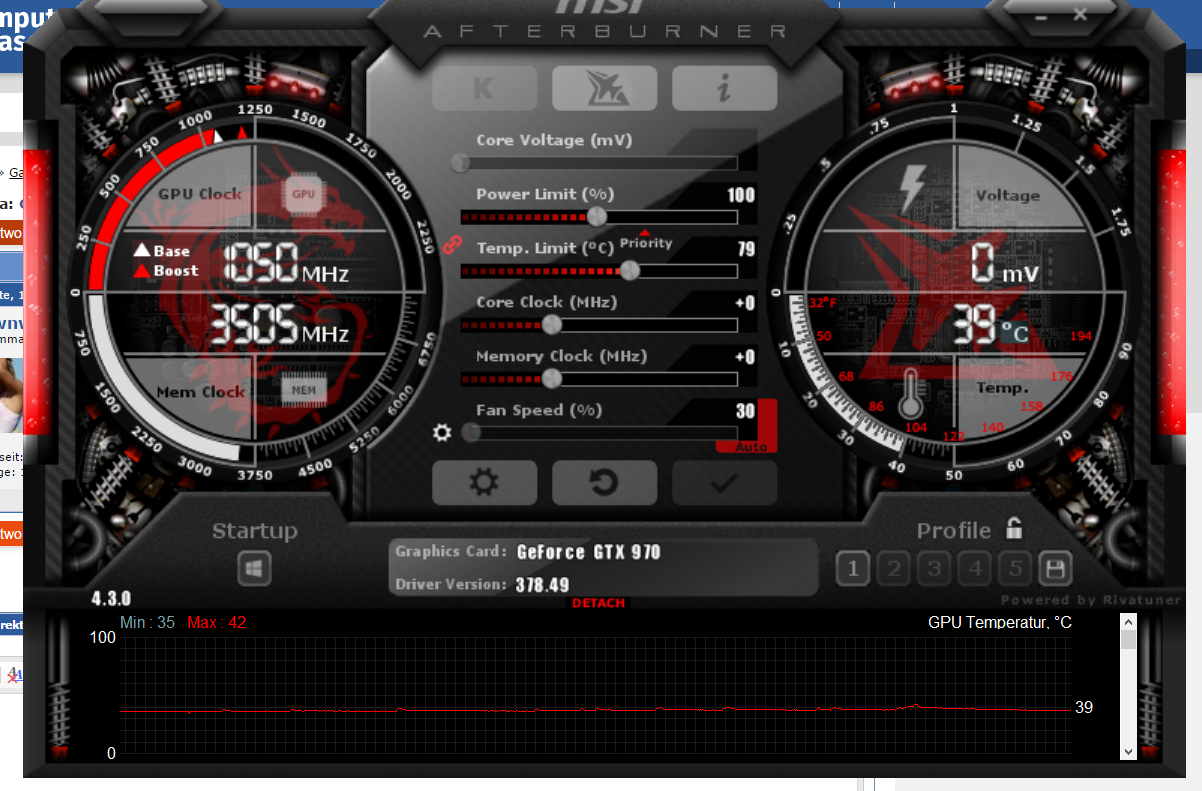Click the Power Limit slider handle
Image resolution: width=1202 pixels, height=791 pixels.
597,216
